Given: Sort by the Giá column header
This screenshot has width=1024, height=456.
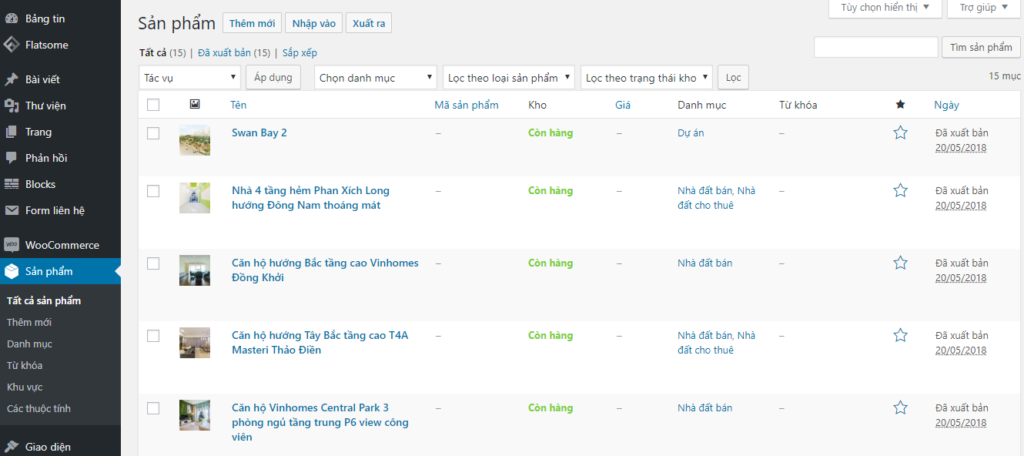Looking at the screenshot, I should coord(623,105).
